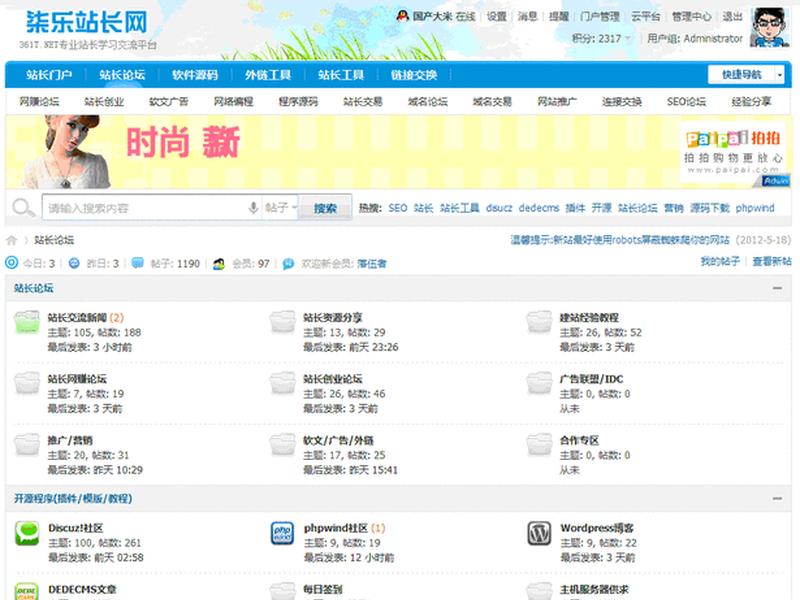Click the QQ penguin icon

[403, 16]
